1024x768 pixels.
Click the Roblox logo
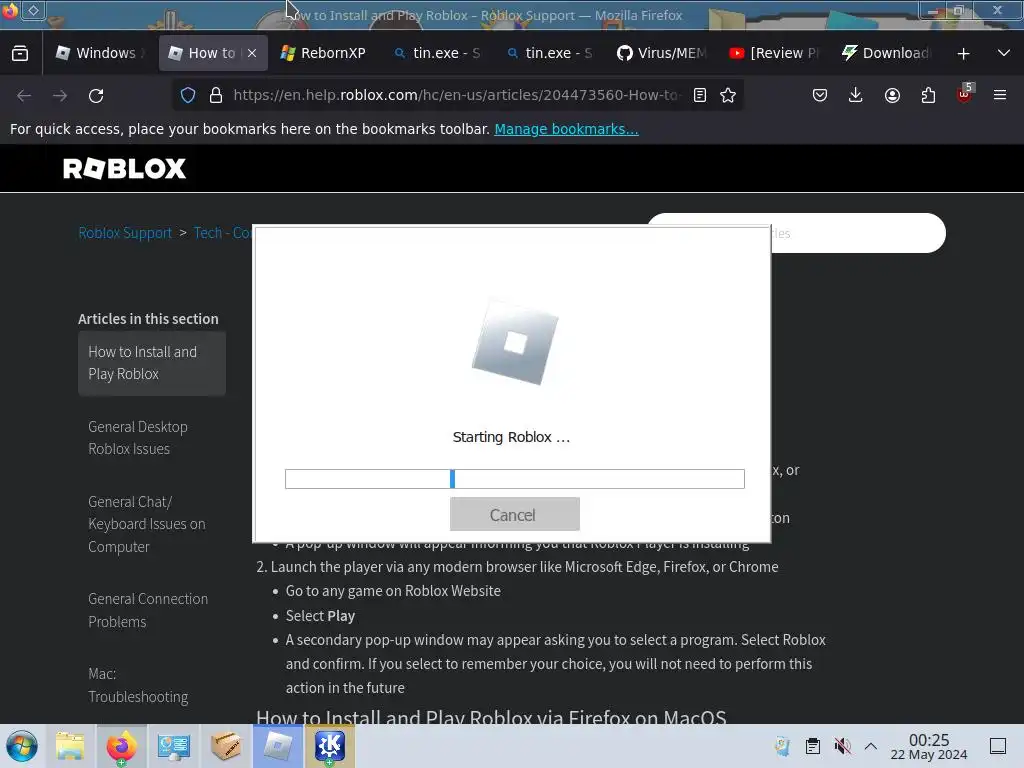[124, 168]
